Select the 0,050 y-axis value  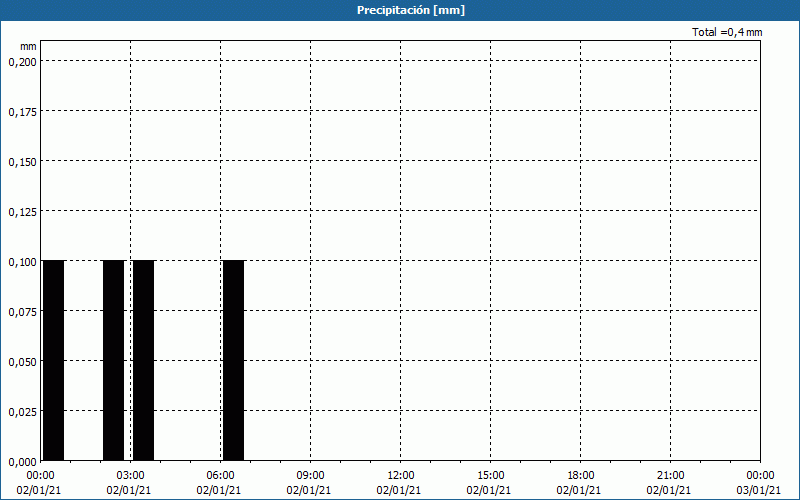(x=22, y=362)
